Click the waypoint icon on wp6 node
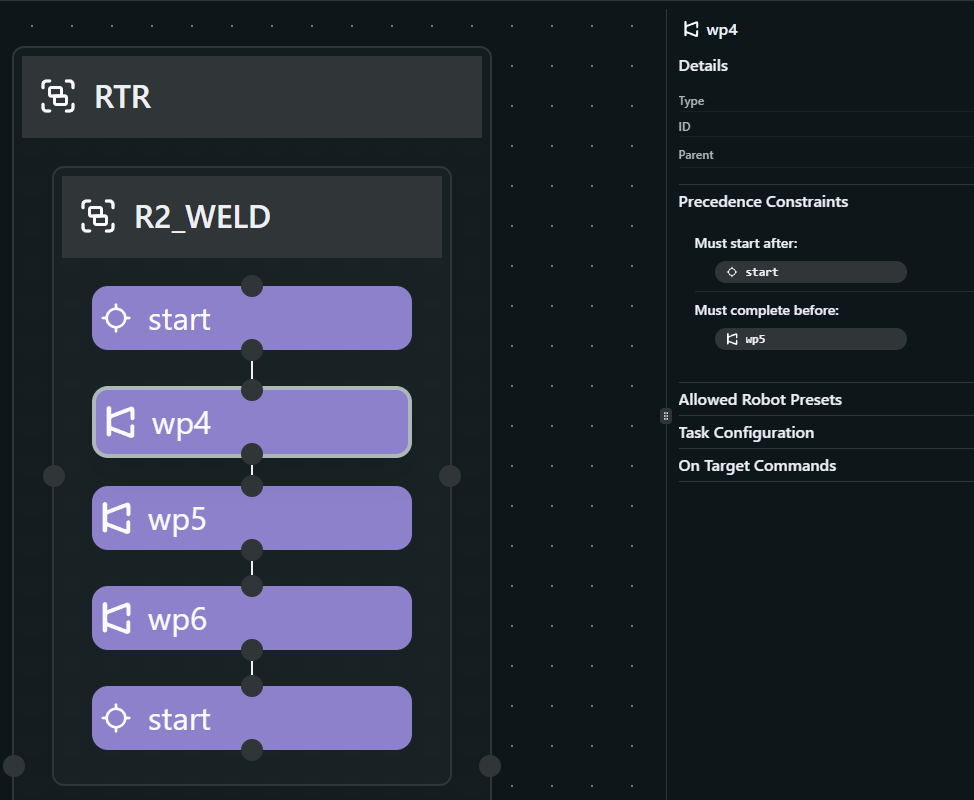The height and width of the screenshot is (800, 974). click(x=116, y=618)
